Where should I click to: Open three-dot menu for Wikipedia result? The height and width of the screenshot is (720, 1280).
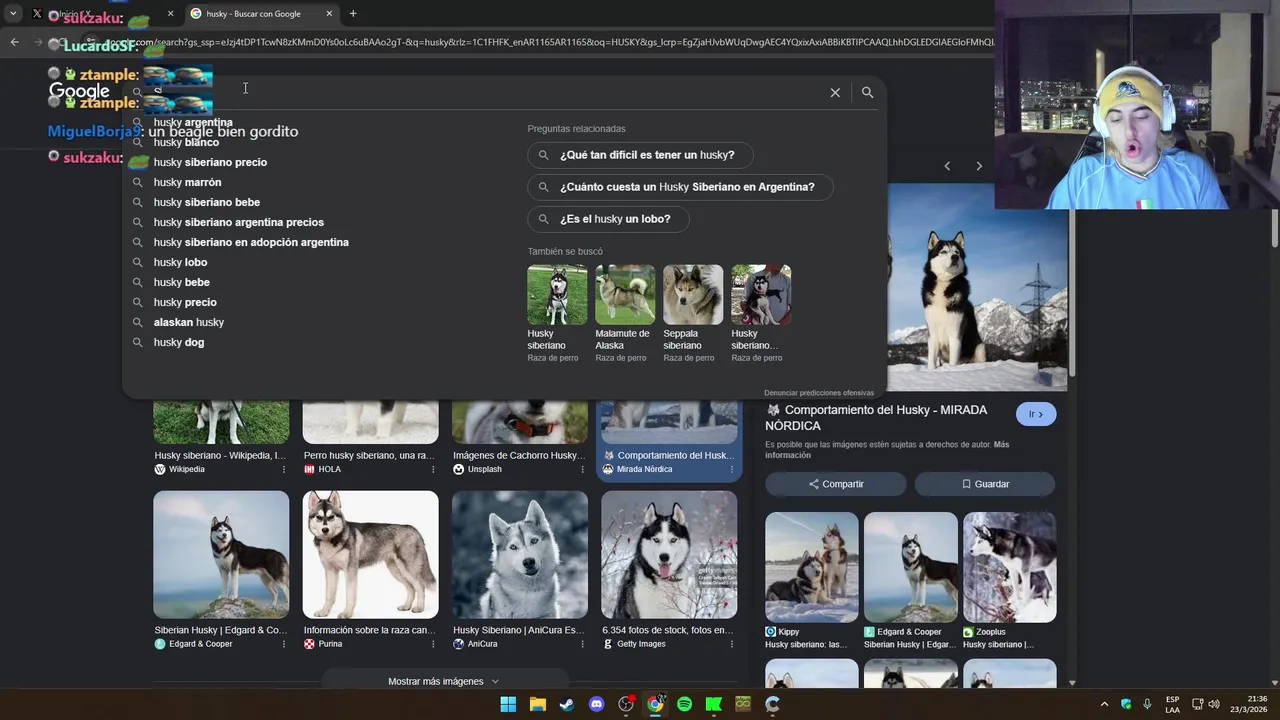(284, 469)
